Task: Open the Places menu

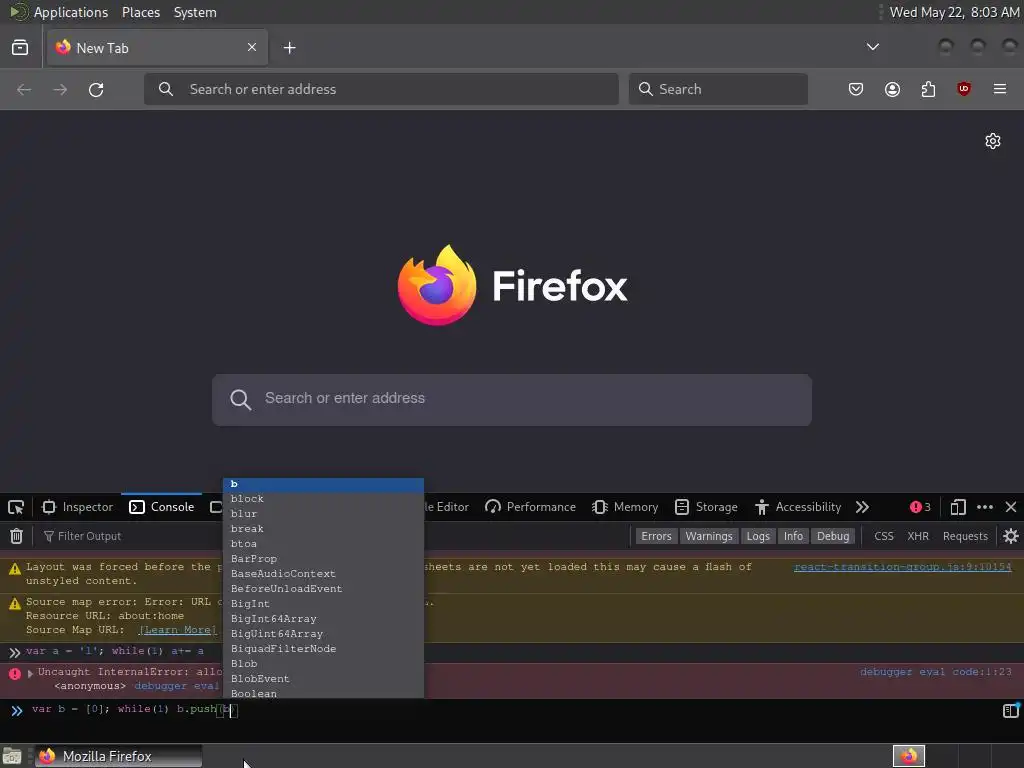Action: click(x=141, y=12)
